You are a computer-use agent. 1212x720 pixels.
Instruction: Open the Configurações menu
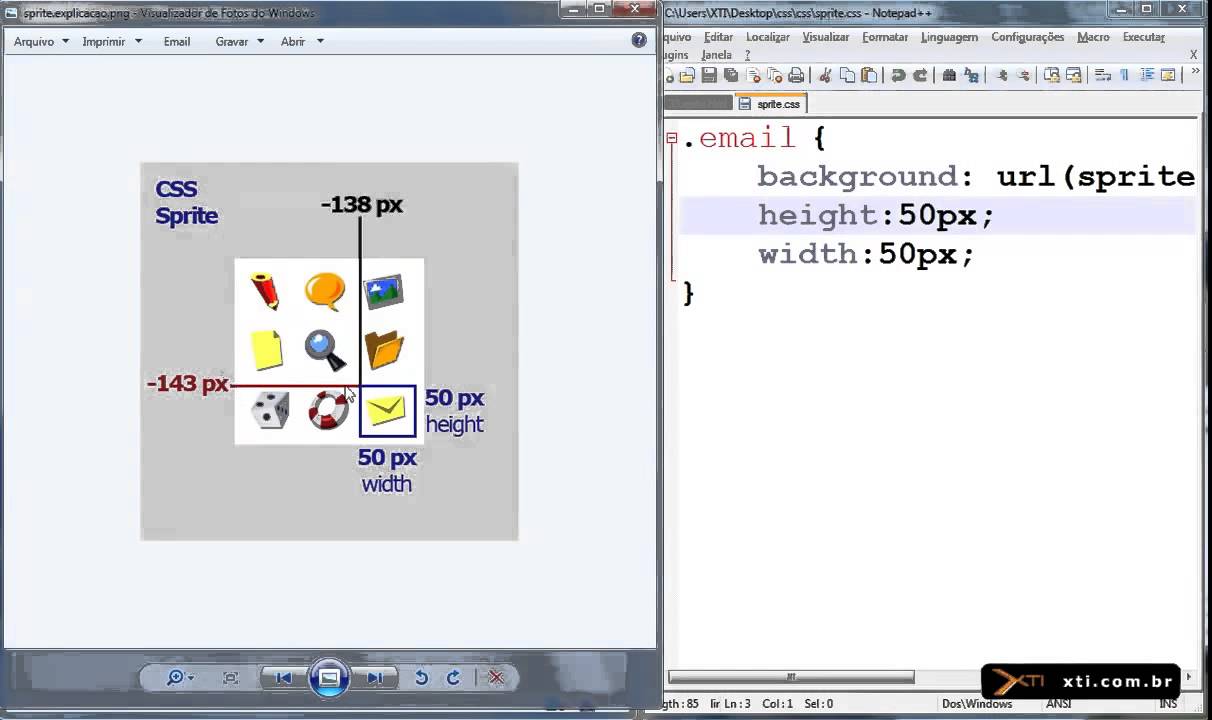click(1027, 37)
